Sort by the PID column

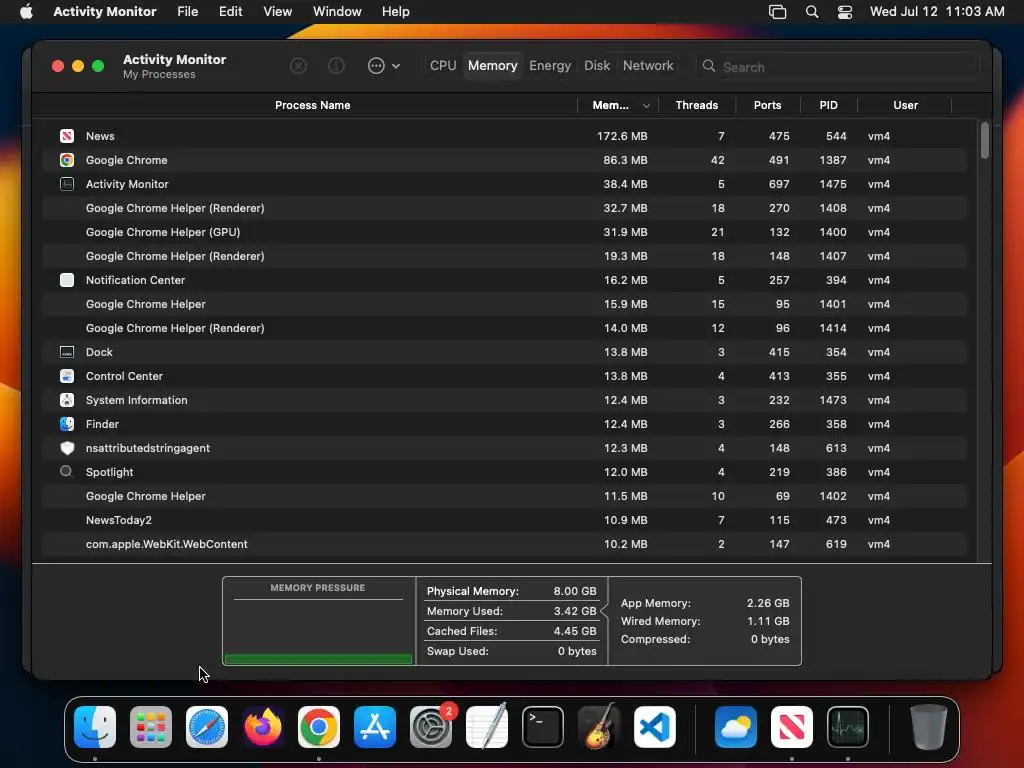click(x=829, y=105)
